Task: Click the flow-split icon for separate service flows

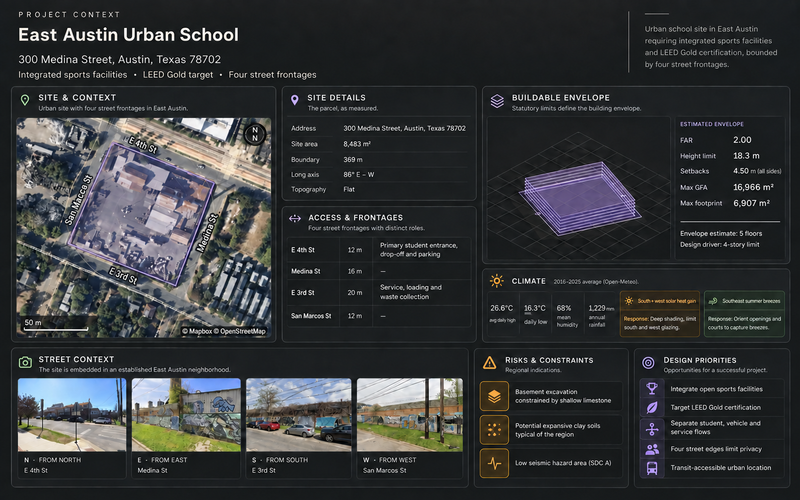Action: [x=652, y=429]
